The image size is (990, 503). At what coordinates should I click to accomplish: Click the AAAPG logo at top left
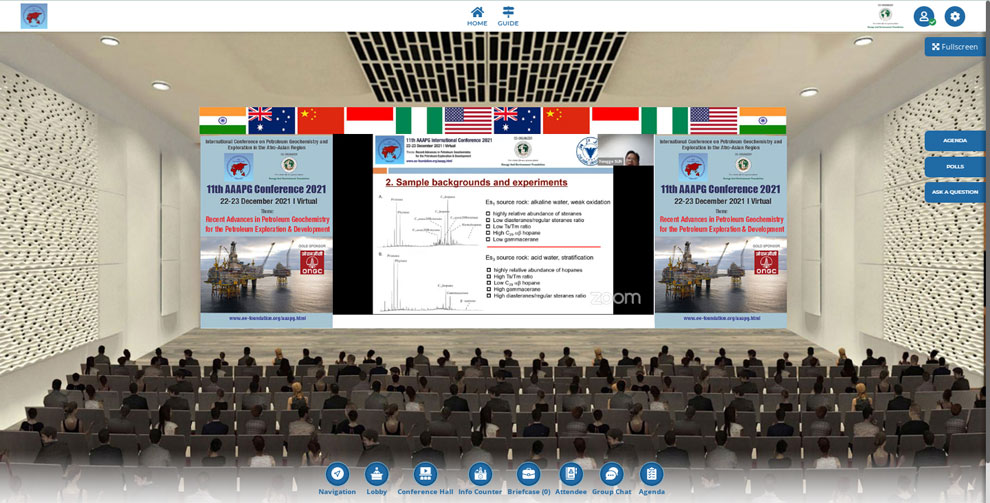click(x=33, y=16)
